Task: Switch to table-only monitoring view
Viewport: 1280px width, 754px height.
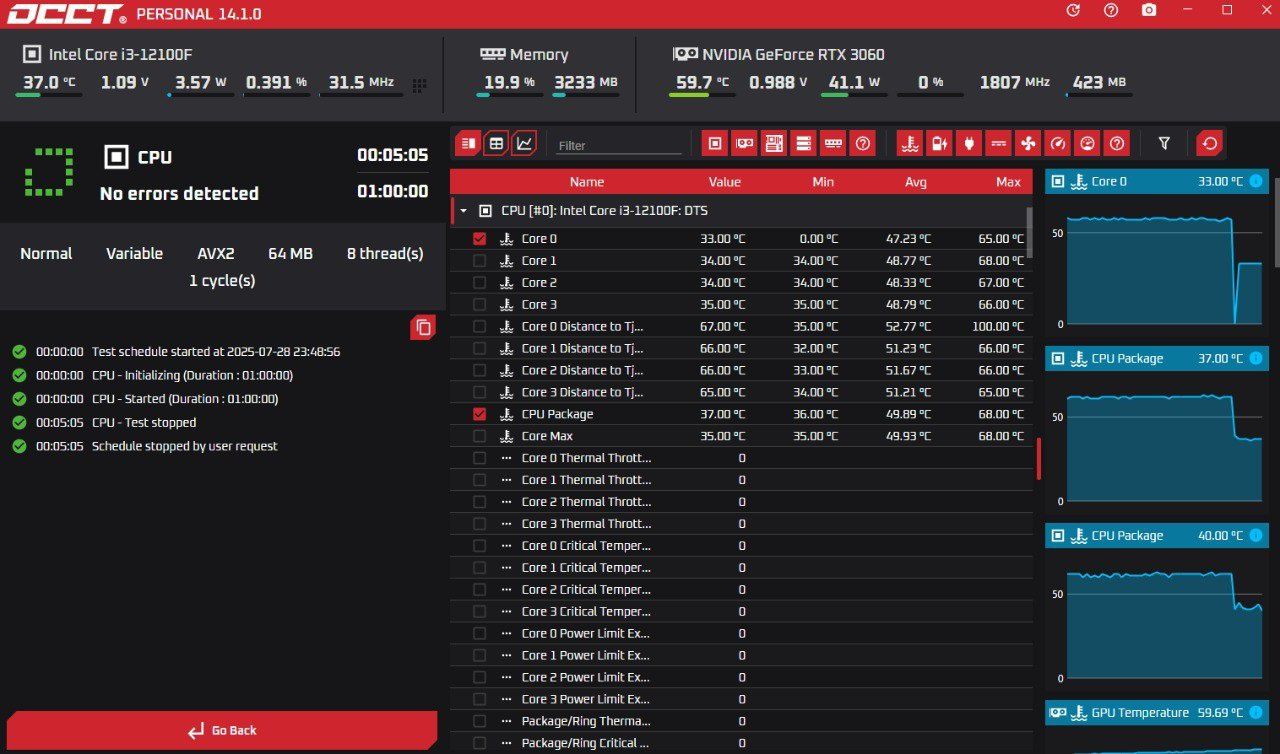Action: pyautogui.click(x=496, y=144)
